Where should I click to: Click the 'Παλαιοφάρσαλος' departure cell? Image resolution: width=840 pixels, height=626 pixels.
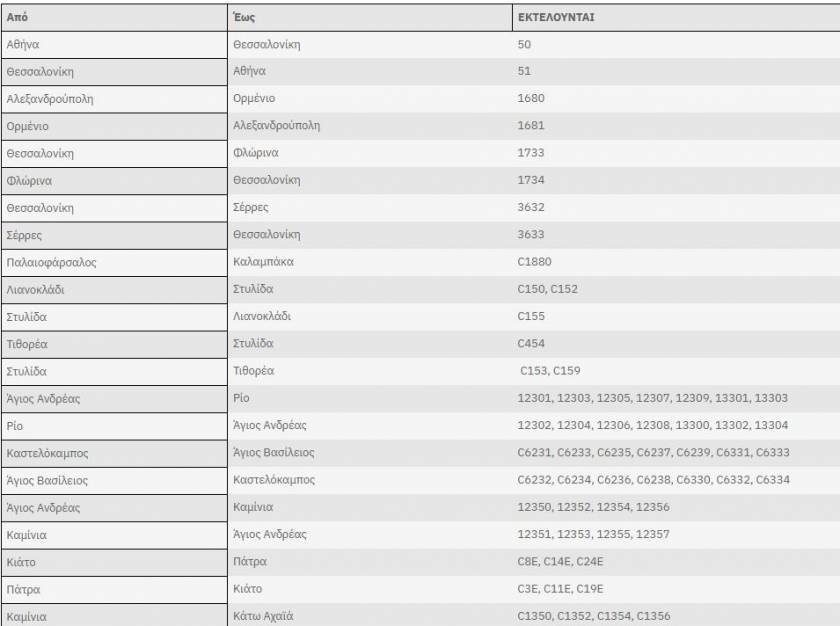(x=51, y=262)
